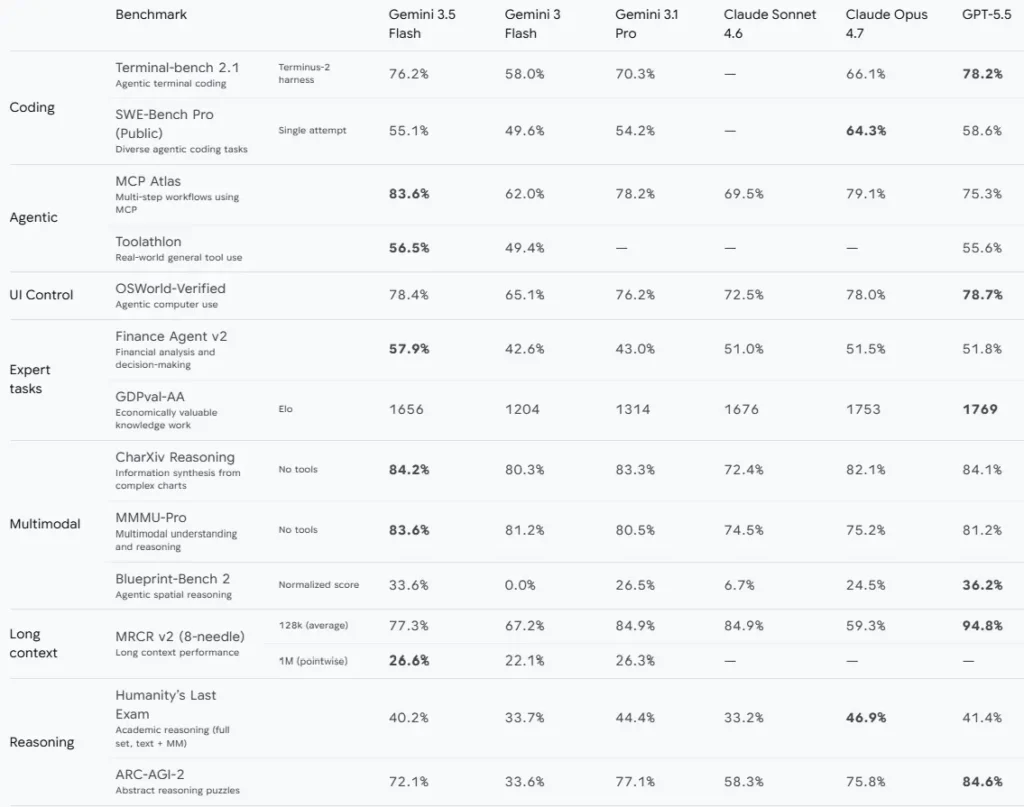Select the MMMU-Pro benchmark label
The width and height of the screenshot is (1024, 807).
[151, 517]
